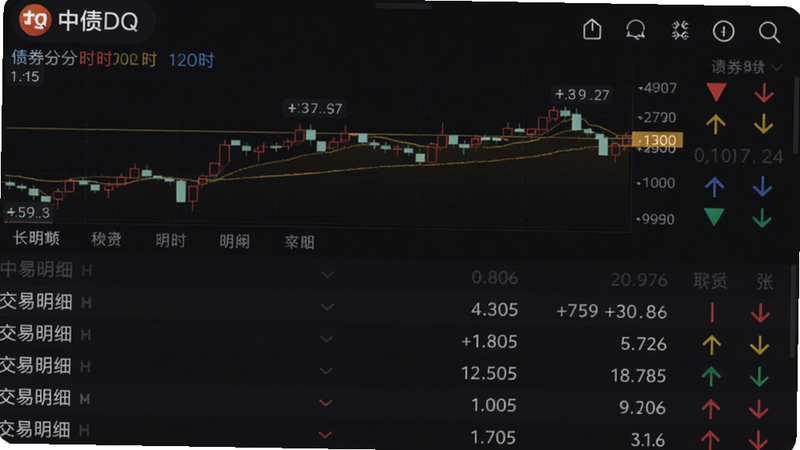Viewport: 800px width, 450px height.
Task: Click the 张 column header
Action: [x=764, y=281]
